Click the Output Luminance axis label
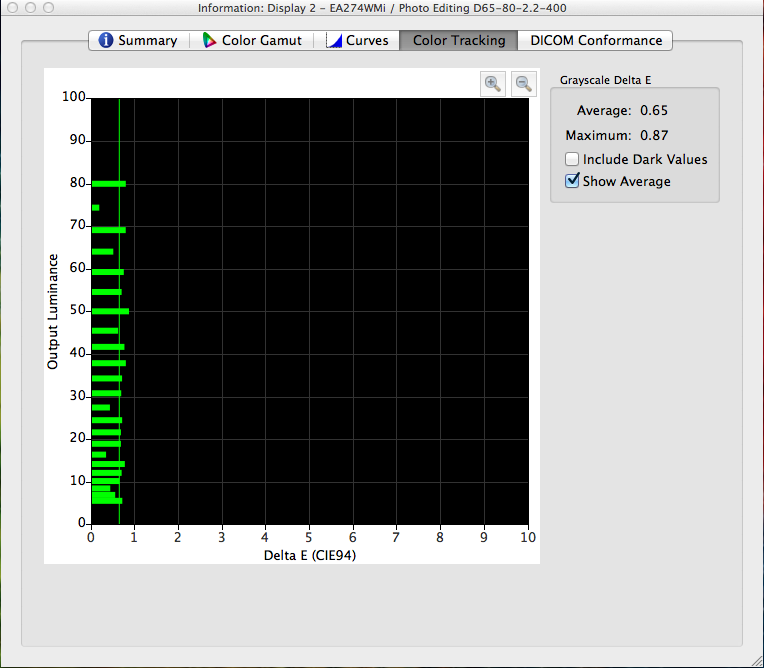Screen dimensions: 764x668 pos(52,311)
